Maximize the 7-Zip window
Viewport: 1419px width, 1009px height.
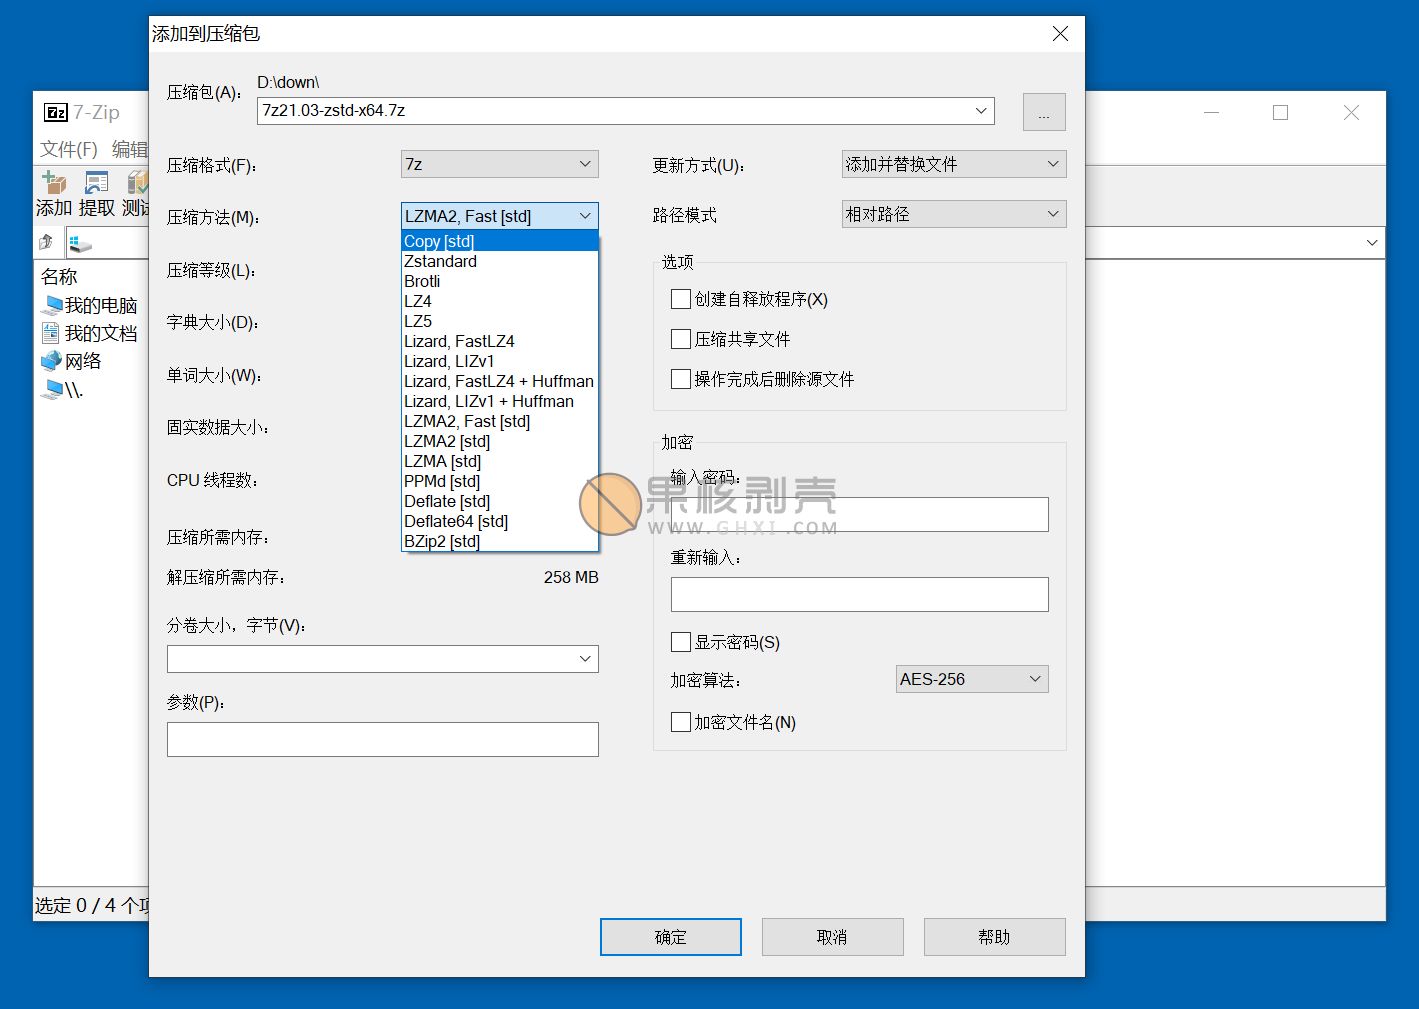(1280, 113)
